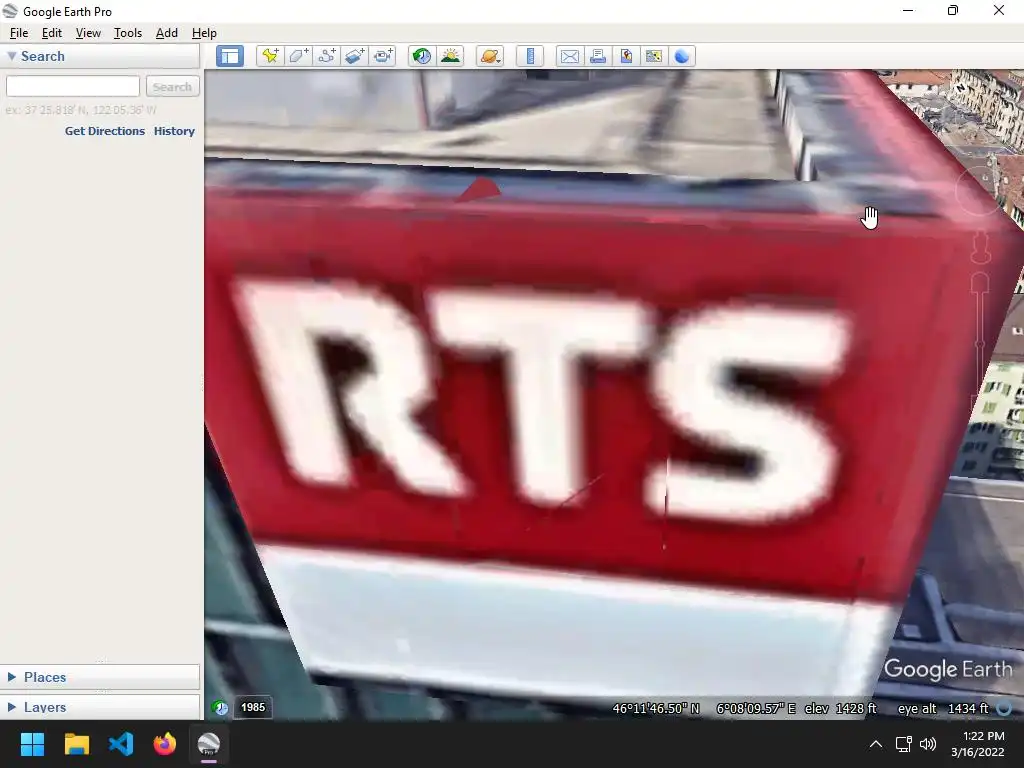Screen dimensions: 1024x768
Task: Click the elev 1428 ft text
Action: point(840,709)
